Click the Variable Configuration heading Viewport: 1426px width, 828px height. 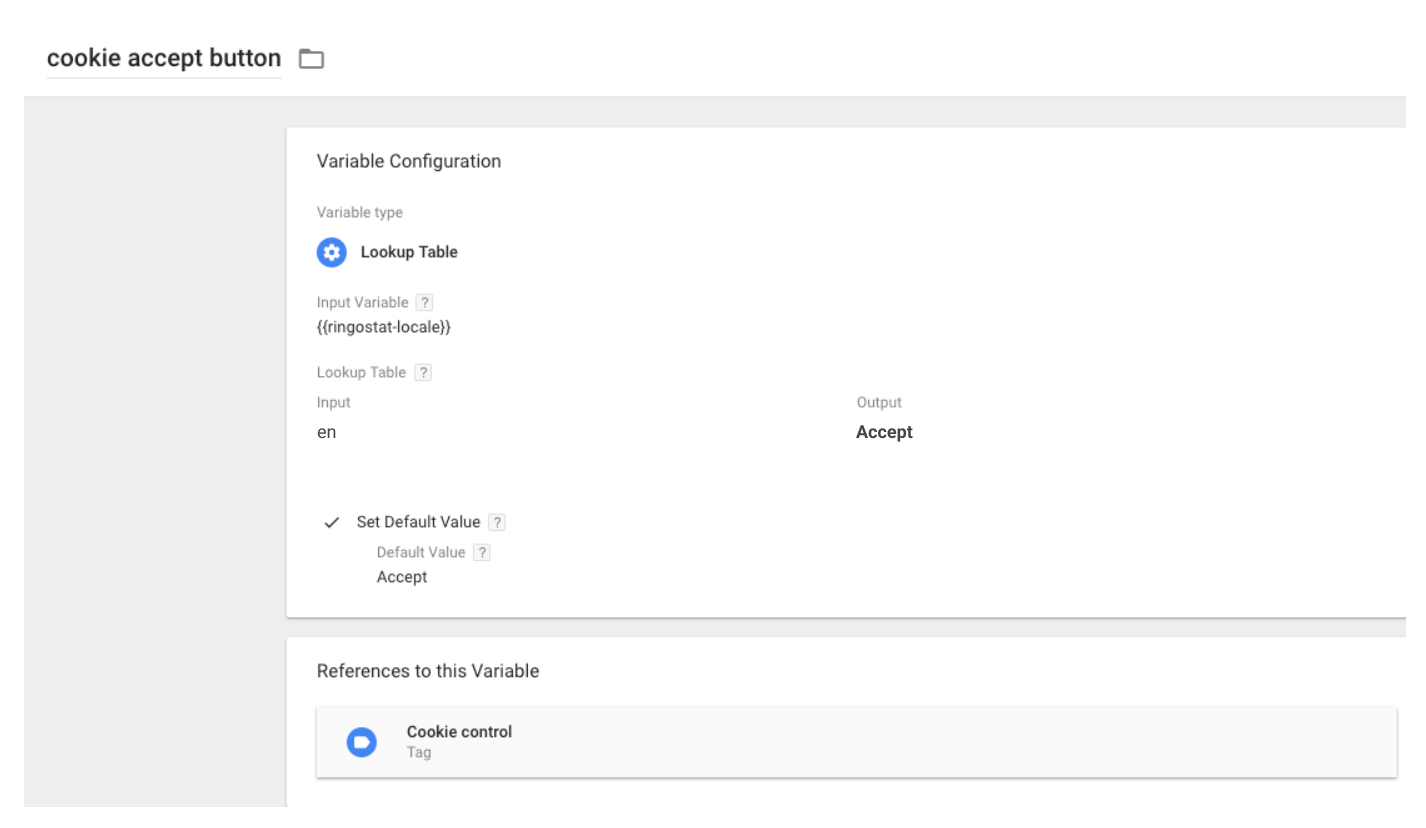(x=409, y=161)
